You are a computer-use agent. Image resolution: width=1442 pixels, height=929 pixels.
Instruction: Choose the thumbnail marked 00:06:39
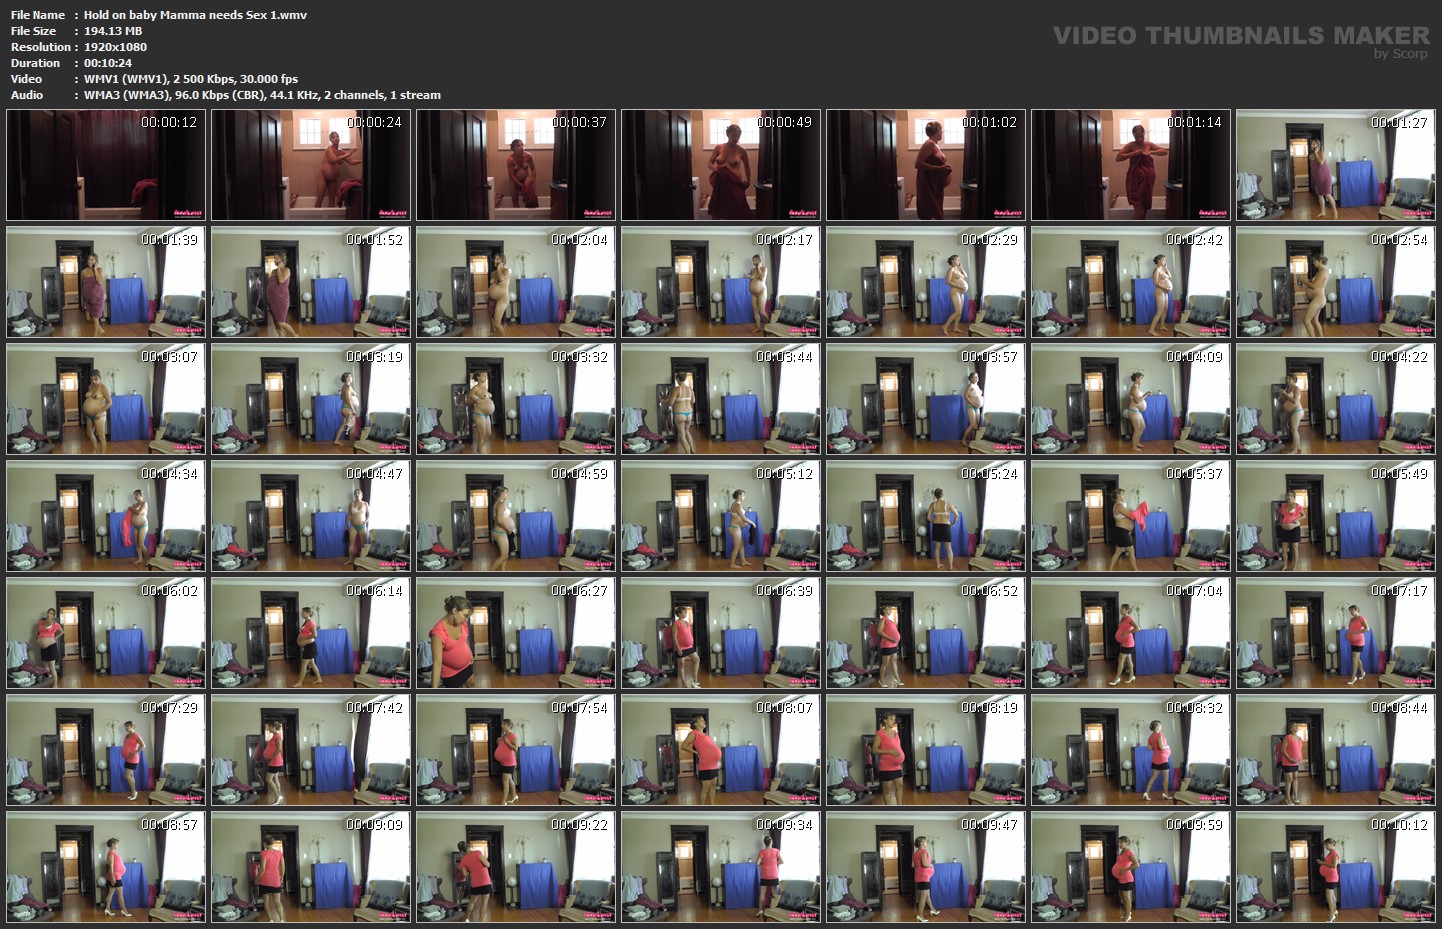(721, 633)
